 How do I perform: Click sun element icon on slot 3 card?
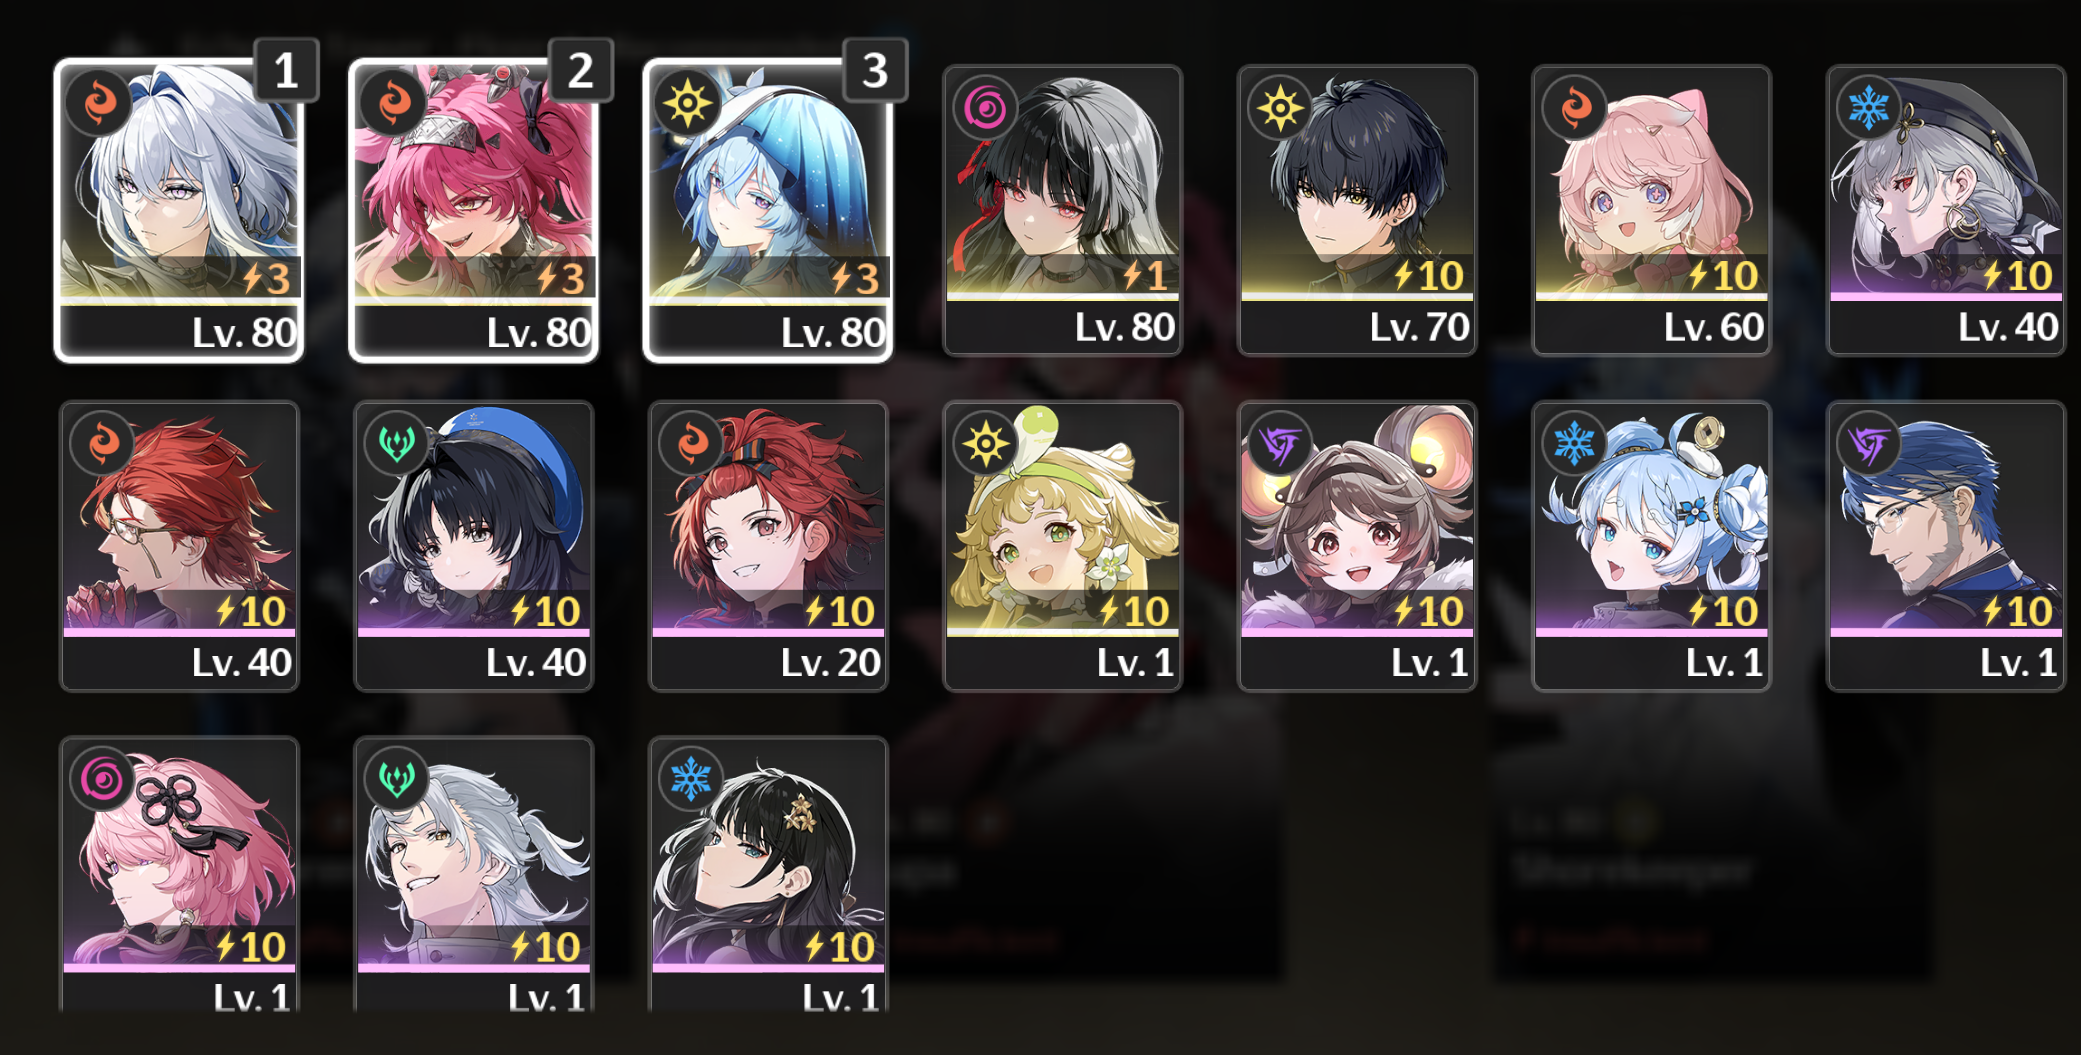pyautogui.click(x=687, y=103)
